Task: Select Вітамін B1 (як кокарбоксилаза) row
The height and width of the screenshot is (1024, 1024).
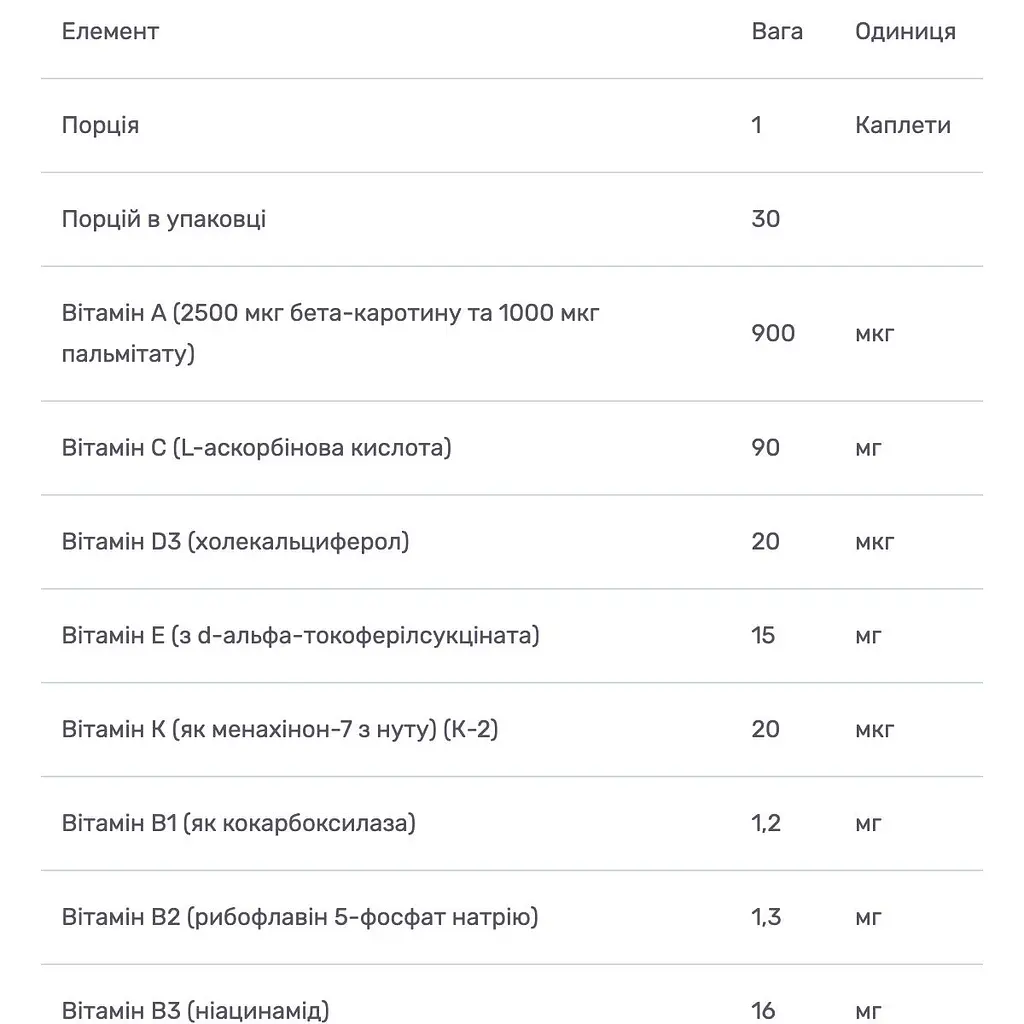Action: pyautogui.click(x=512, y=824)
